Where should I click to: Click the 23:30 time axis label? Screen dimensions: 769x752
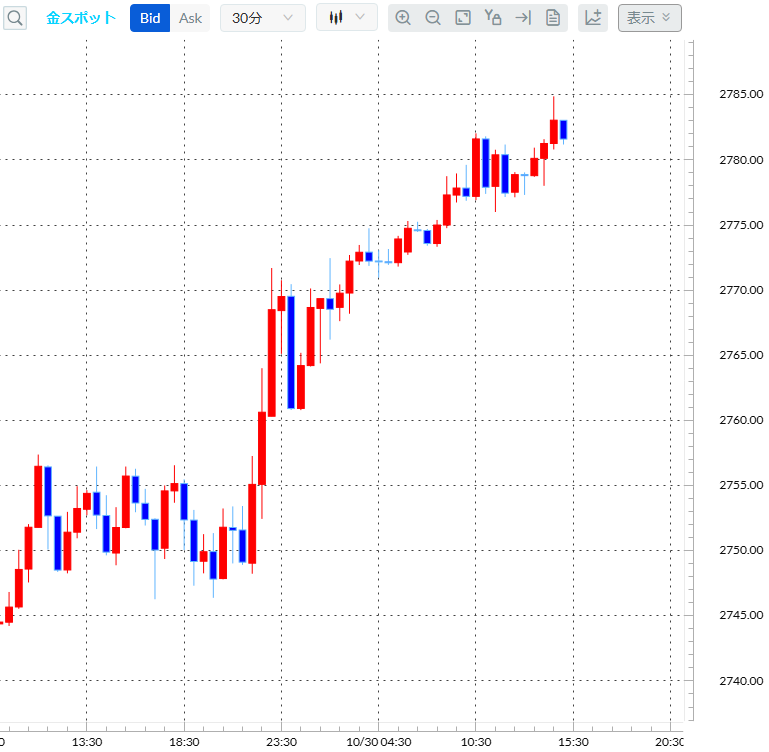click(x=282, y=742)
